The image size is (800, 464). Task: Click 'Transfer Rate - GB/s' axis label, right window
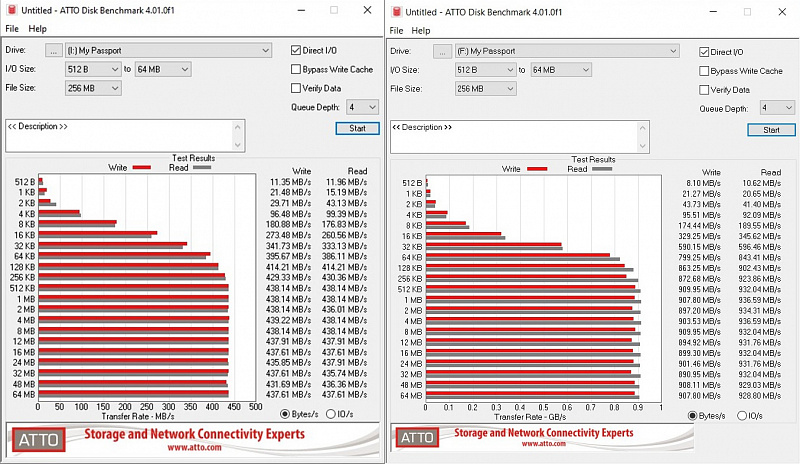pyautogui.click(x=530, y=417)
